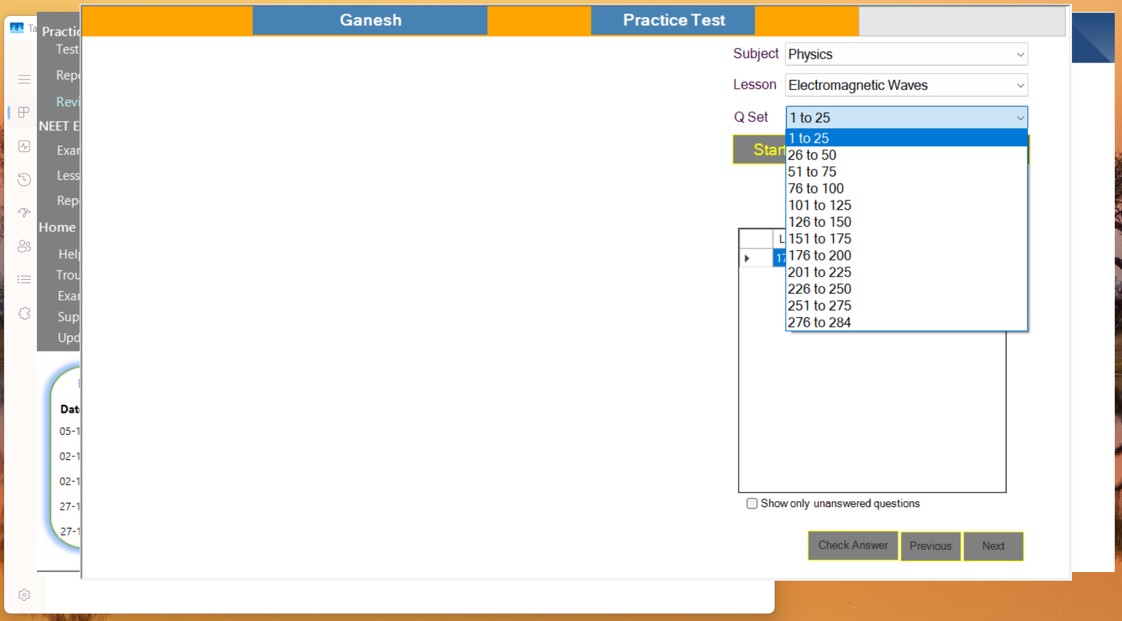
Task: Click the hamburger menu icon in left sidebar
Action: 24,79
